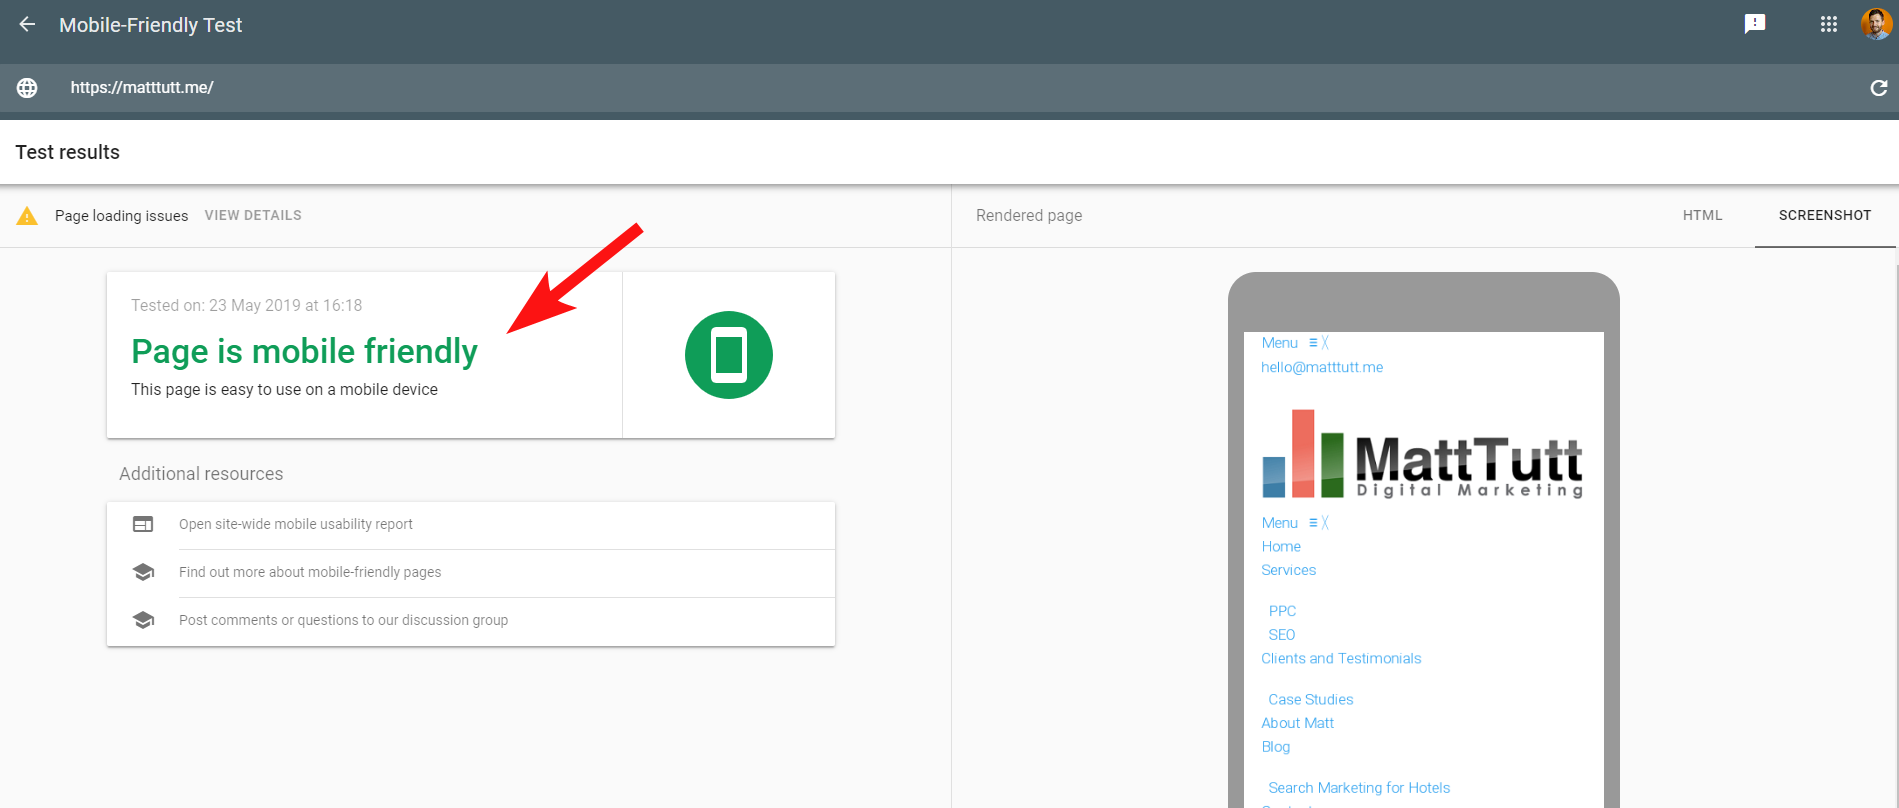Open the feedback icon in top bar
This screenshot has width=1899, height=808.
1755,24
